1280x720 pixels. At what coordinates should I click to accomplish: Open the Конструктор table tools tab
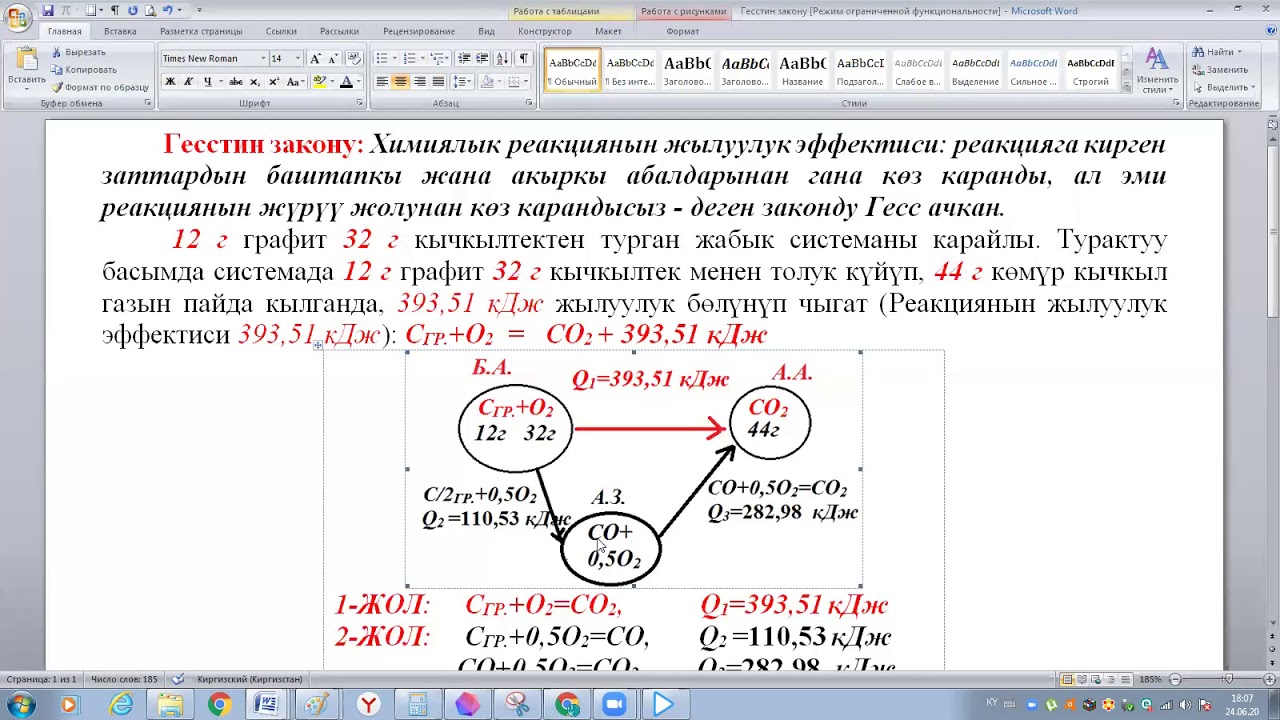pos(545,31)
